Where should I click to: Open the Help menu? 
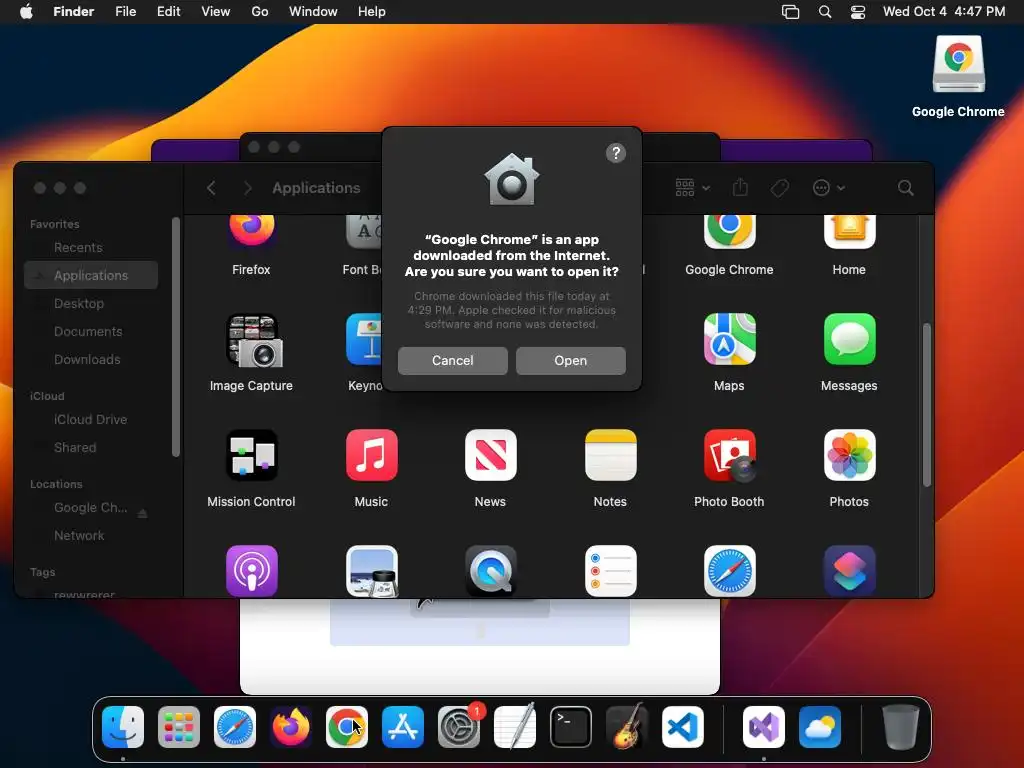pos(372,12)
